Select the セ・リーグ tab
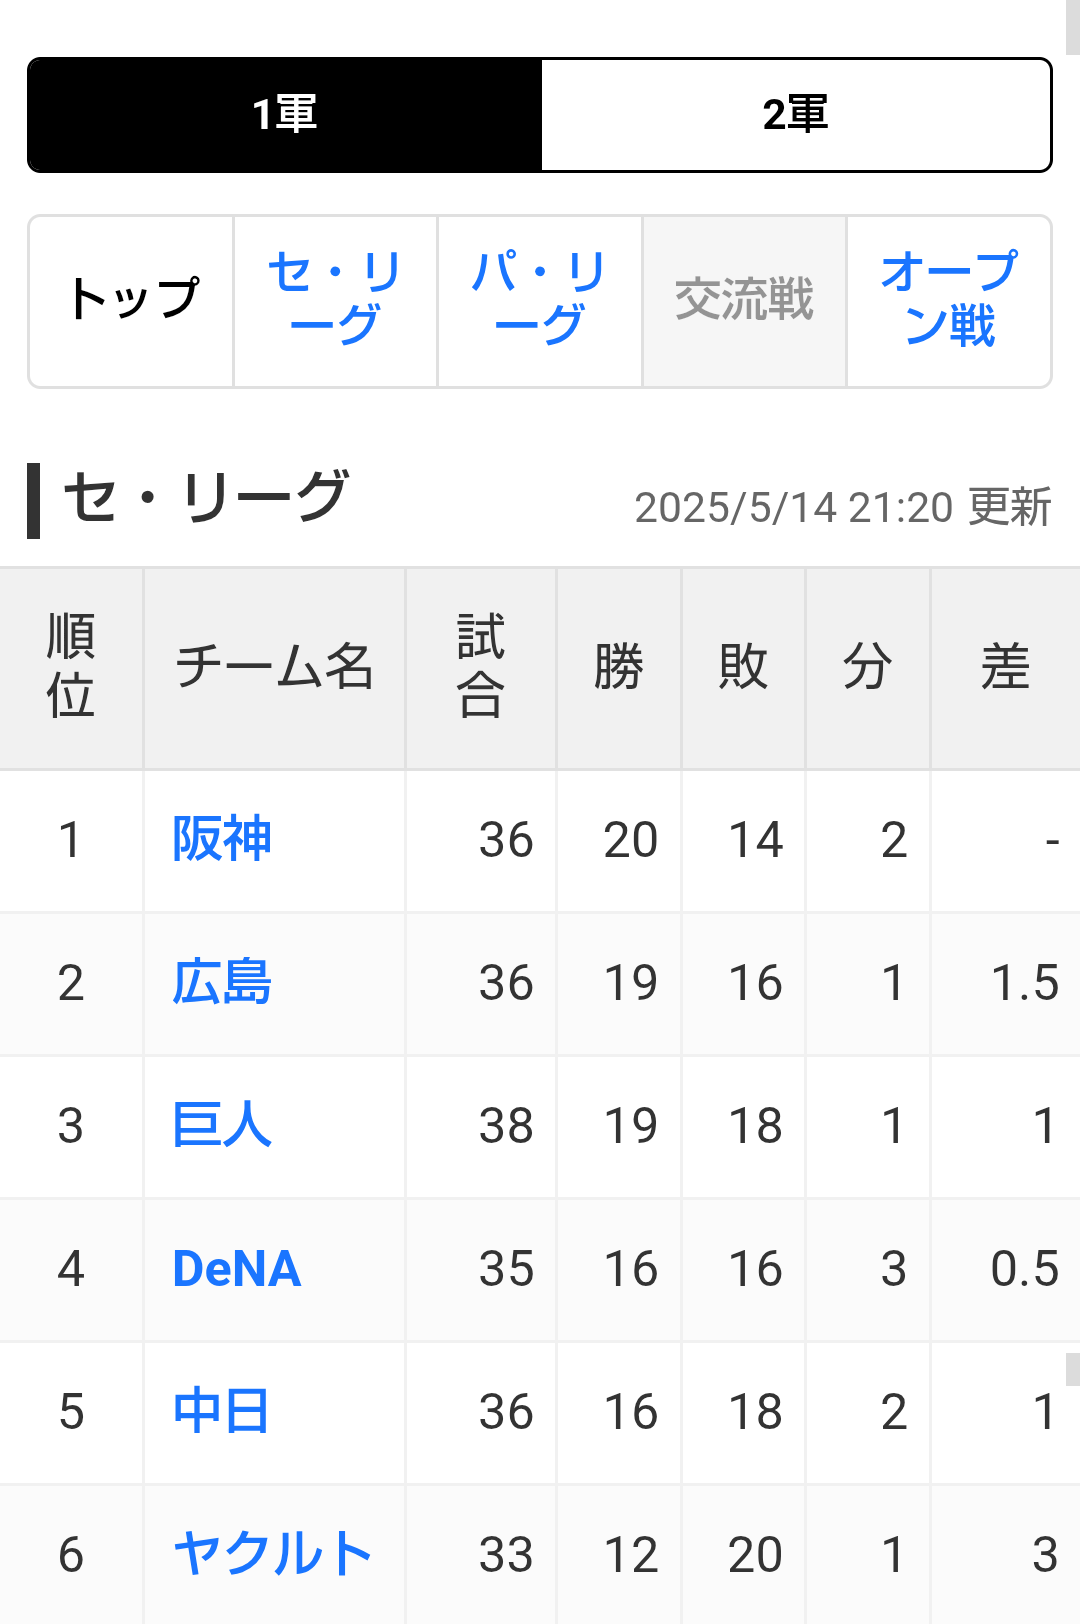 pos(335,301)
